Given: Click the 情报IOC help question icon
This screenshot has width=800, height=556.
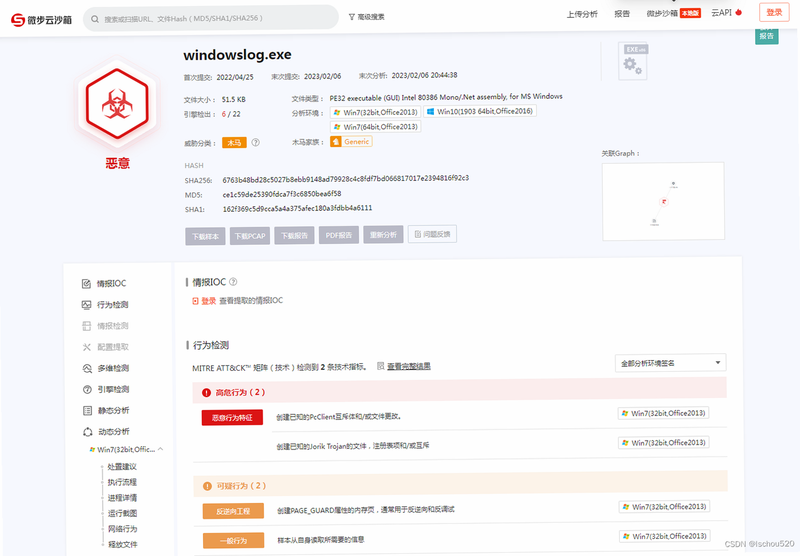Looking at the screenshot, I should 233,282.
